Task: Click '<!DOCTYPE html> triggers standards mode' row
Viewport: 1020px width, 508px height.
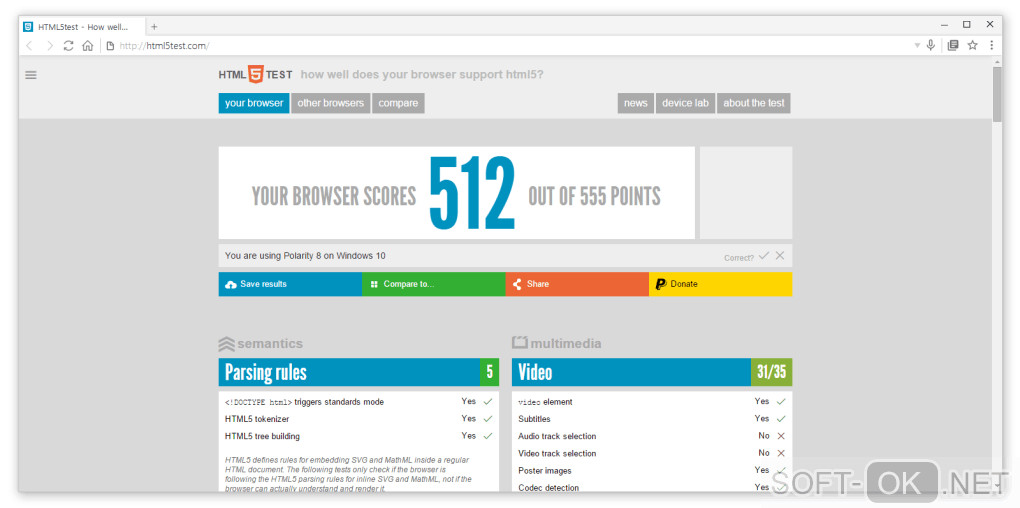Action: tap(359, 402)
